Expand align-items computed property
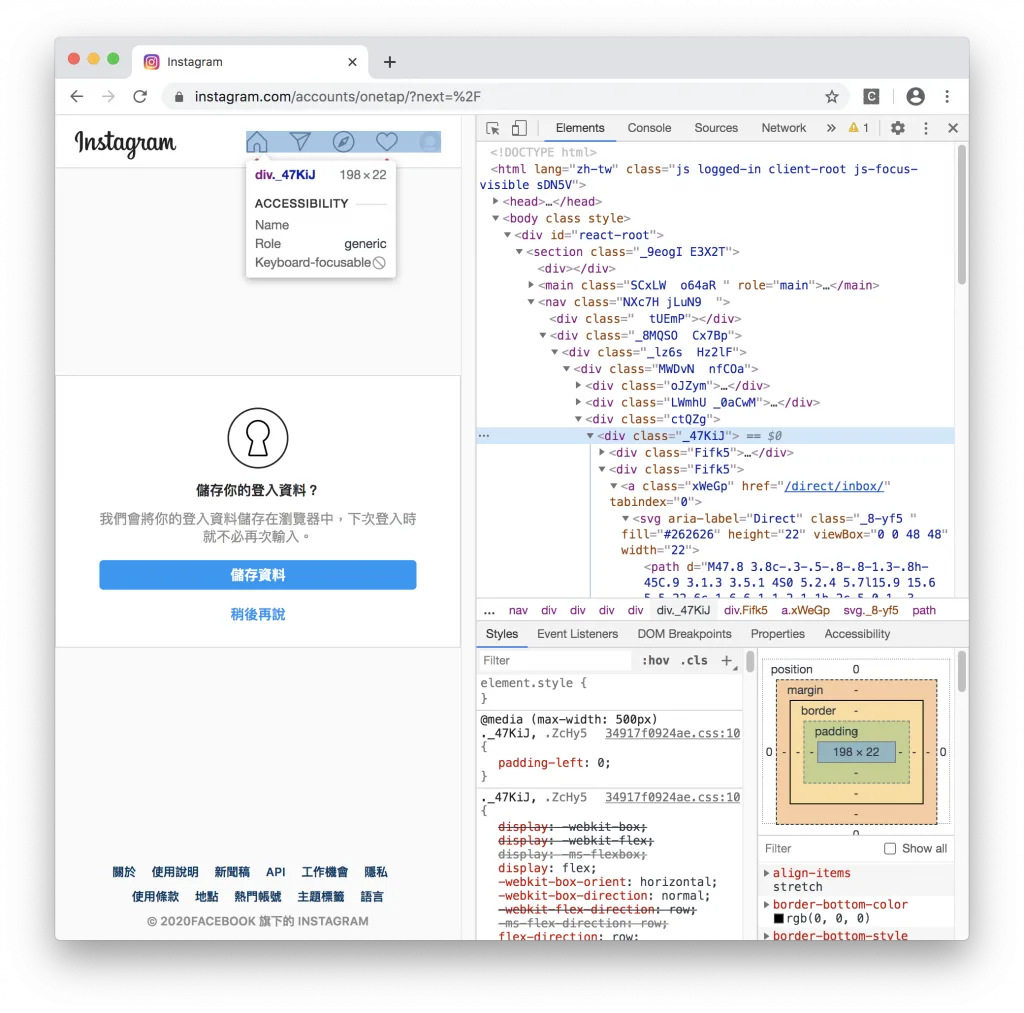 (x=767, y=873)
